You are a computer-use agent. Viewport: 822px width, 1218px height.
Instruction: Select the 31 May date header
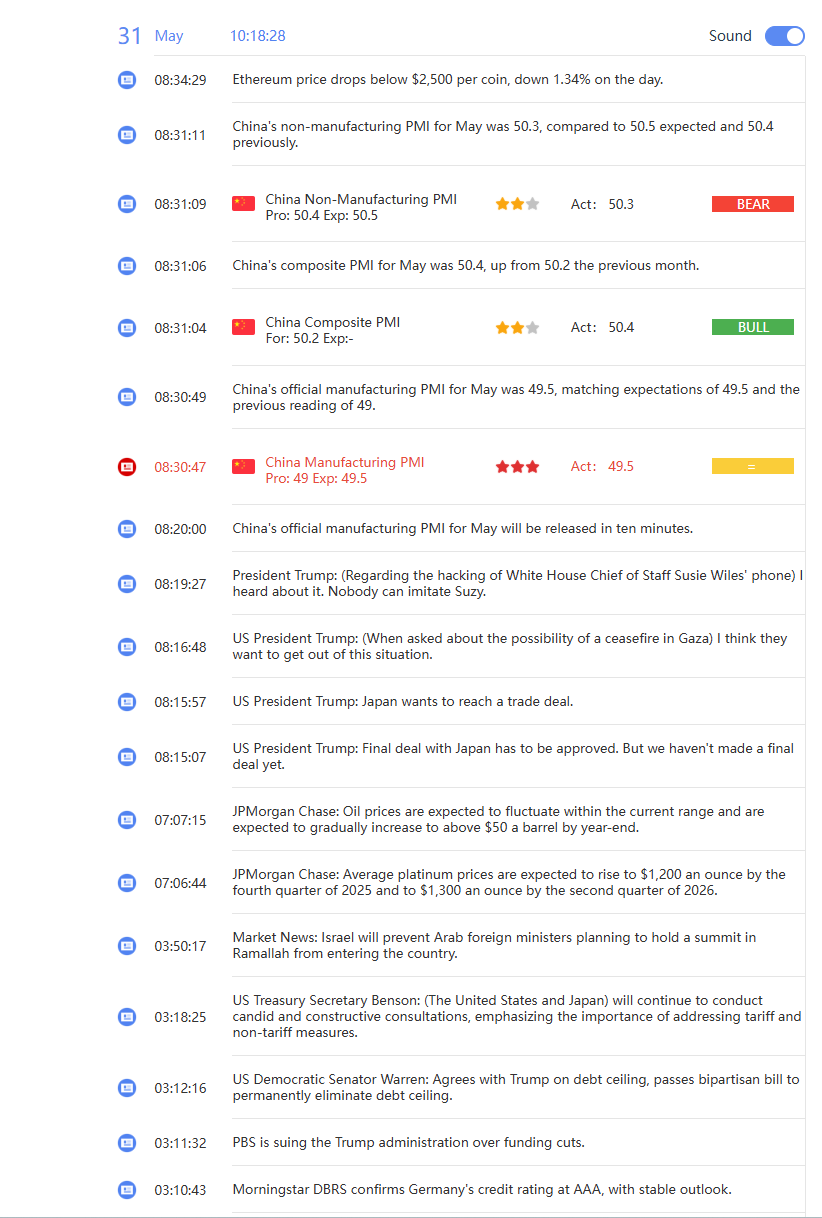click(x=151, y=36)
